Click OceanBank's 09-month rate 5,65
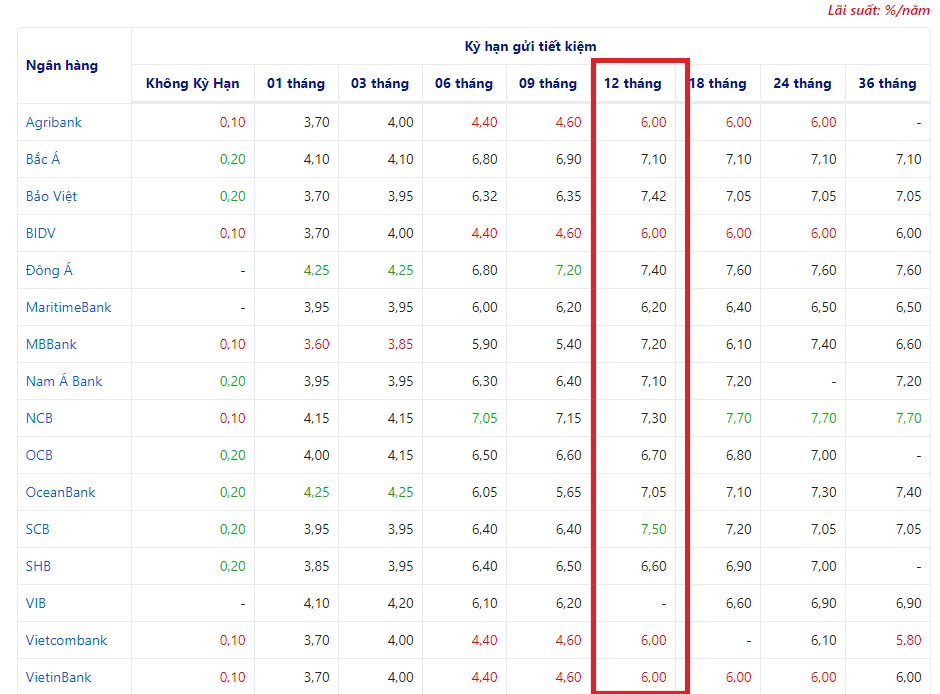The height and width of the screenshot is (694, 940). coord(568,493)
